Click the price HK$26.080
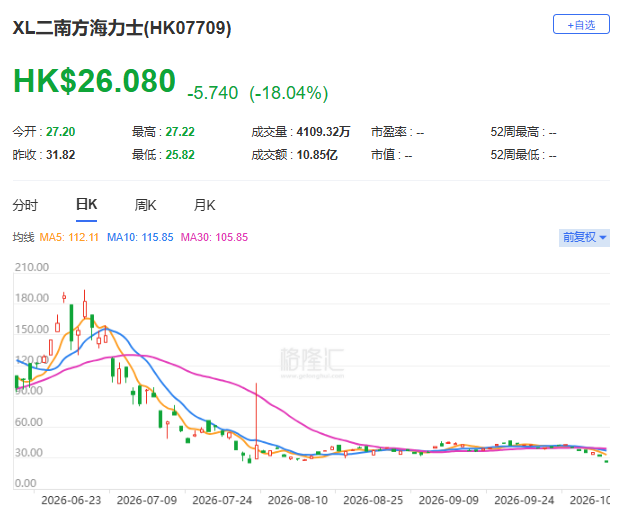 (94, 81)
